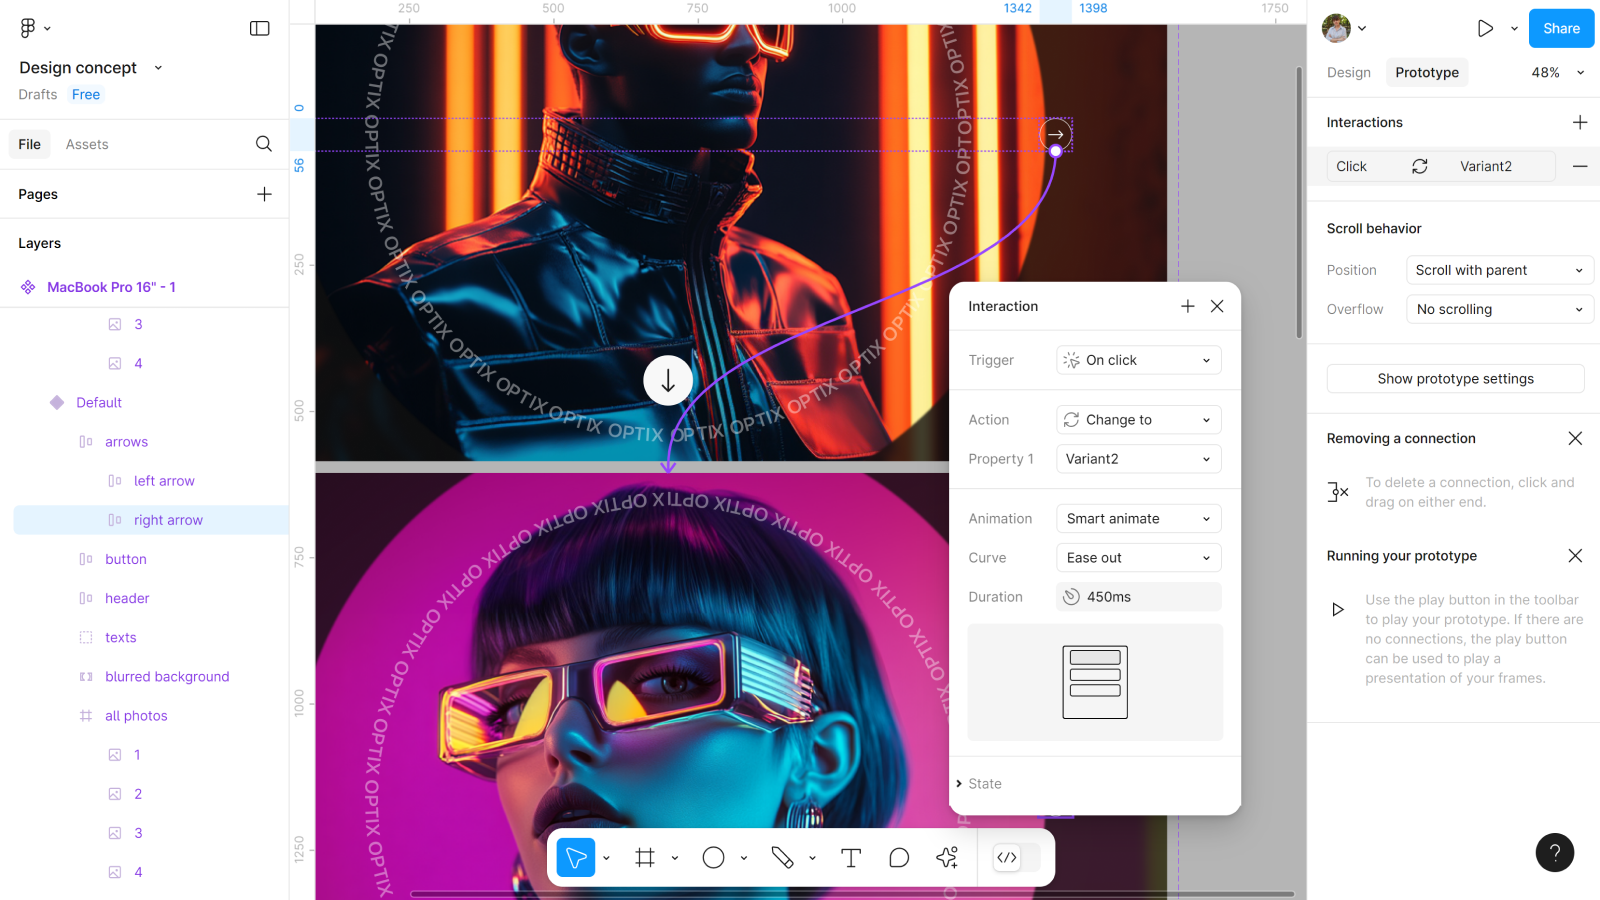Open the Trigger dropdown showing On click

[1138, 360]
